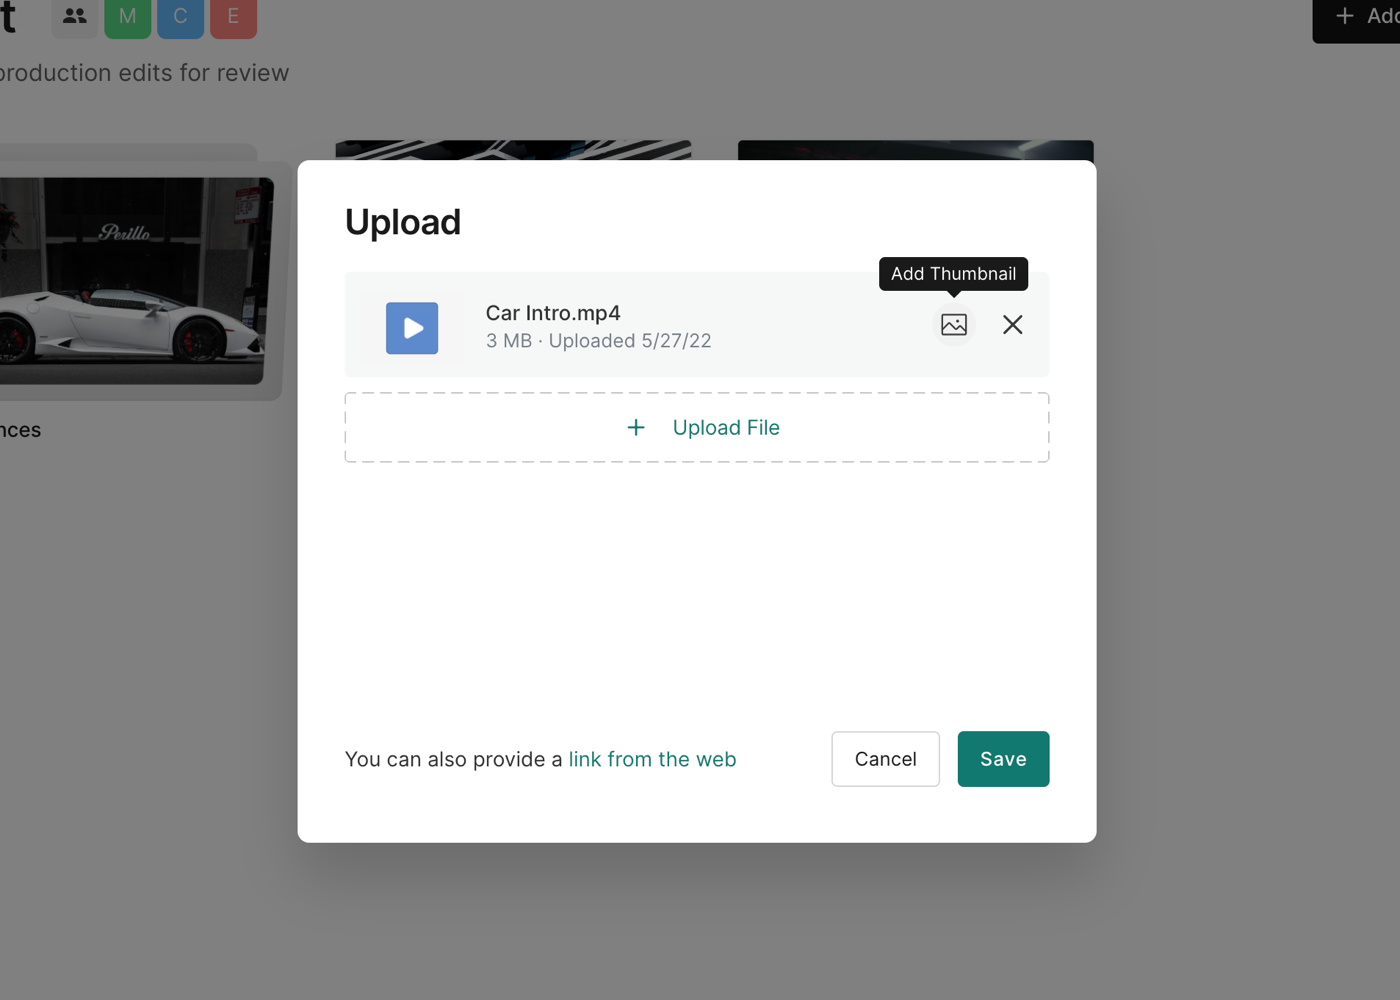Image resolution: width=1400 pixels, height=1000 pixels.
Task: Open the link from the web option
Action: (x=652, y=759)
